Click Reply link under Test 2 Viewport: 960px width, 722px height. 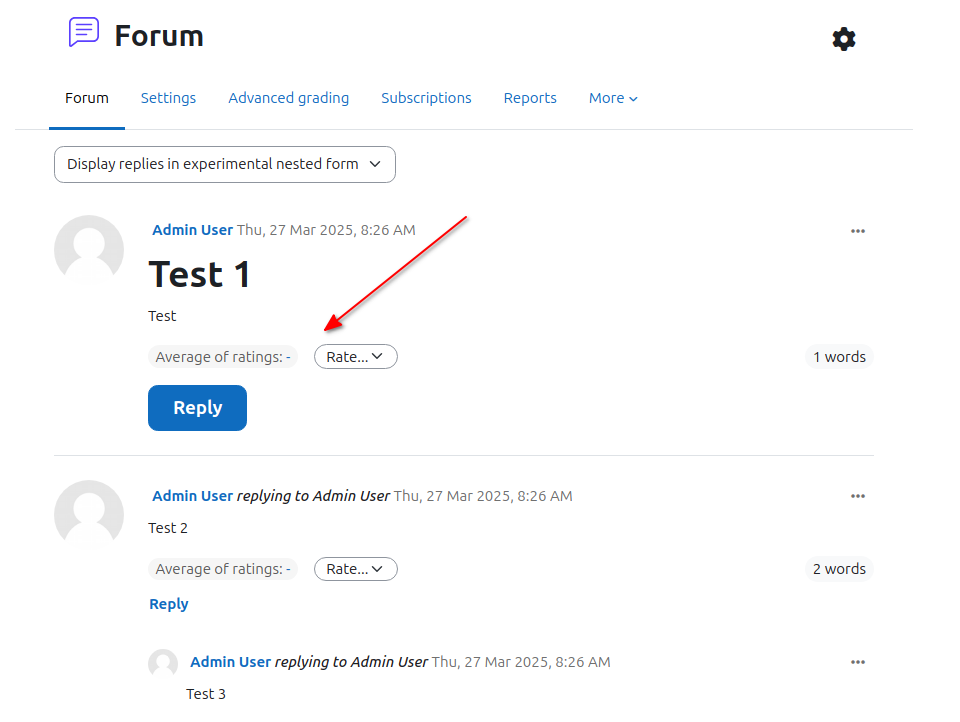click(x=169, y=604)
